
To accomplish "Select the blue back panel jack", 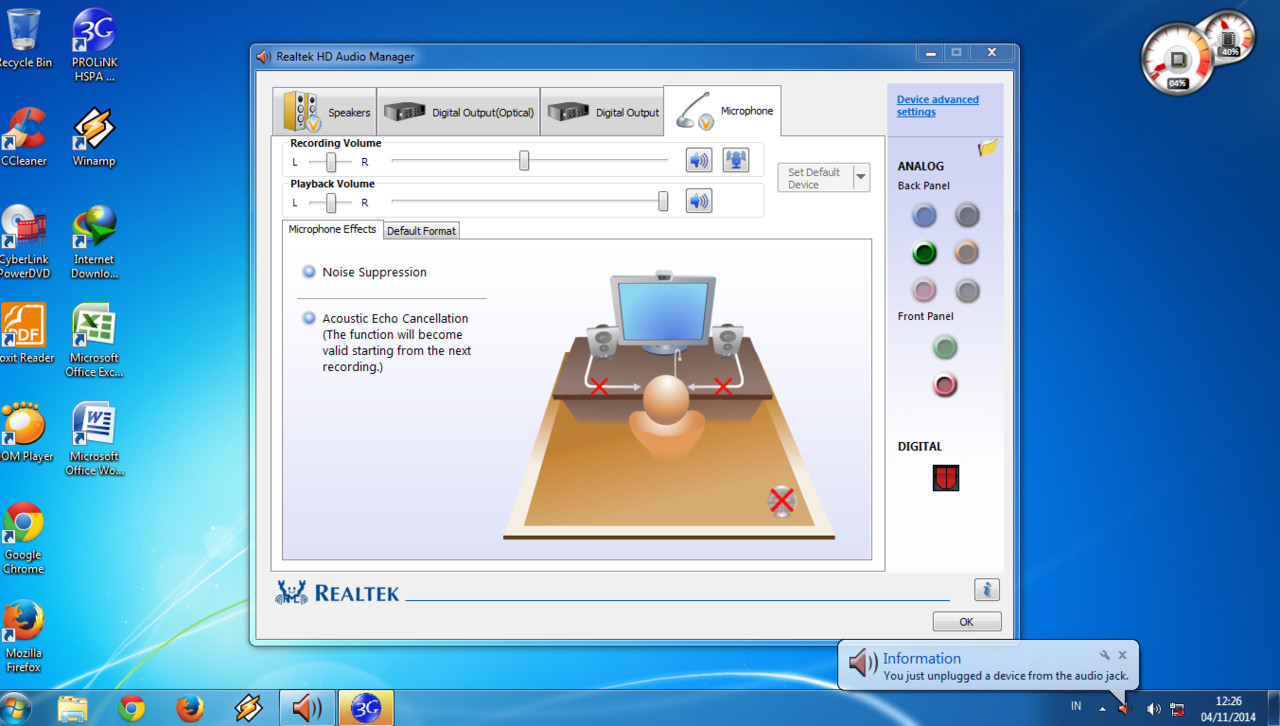I will click(x=924, y=215).
